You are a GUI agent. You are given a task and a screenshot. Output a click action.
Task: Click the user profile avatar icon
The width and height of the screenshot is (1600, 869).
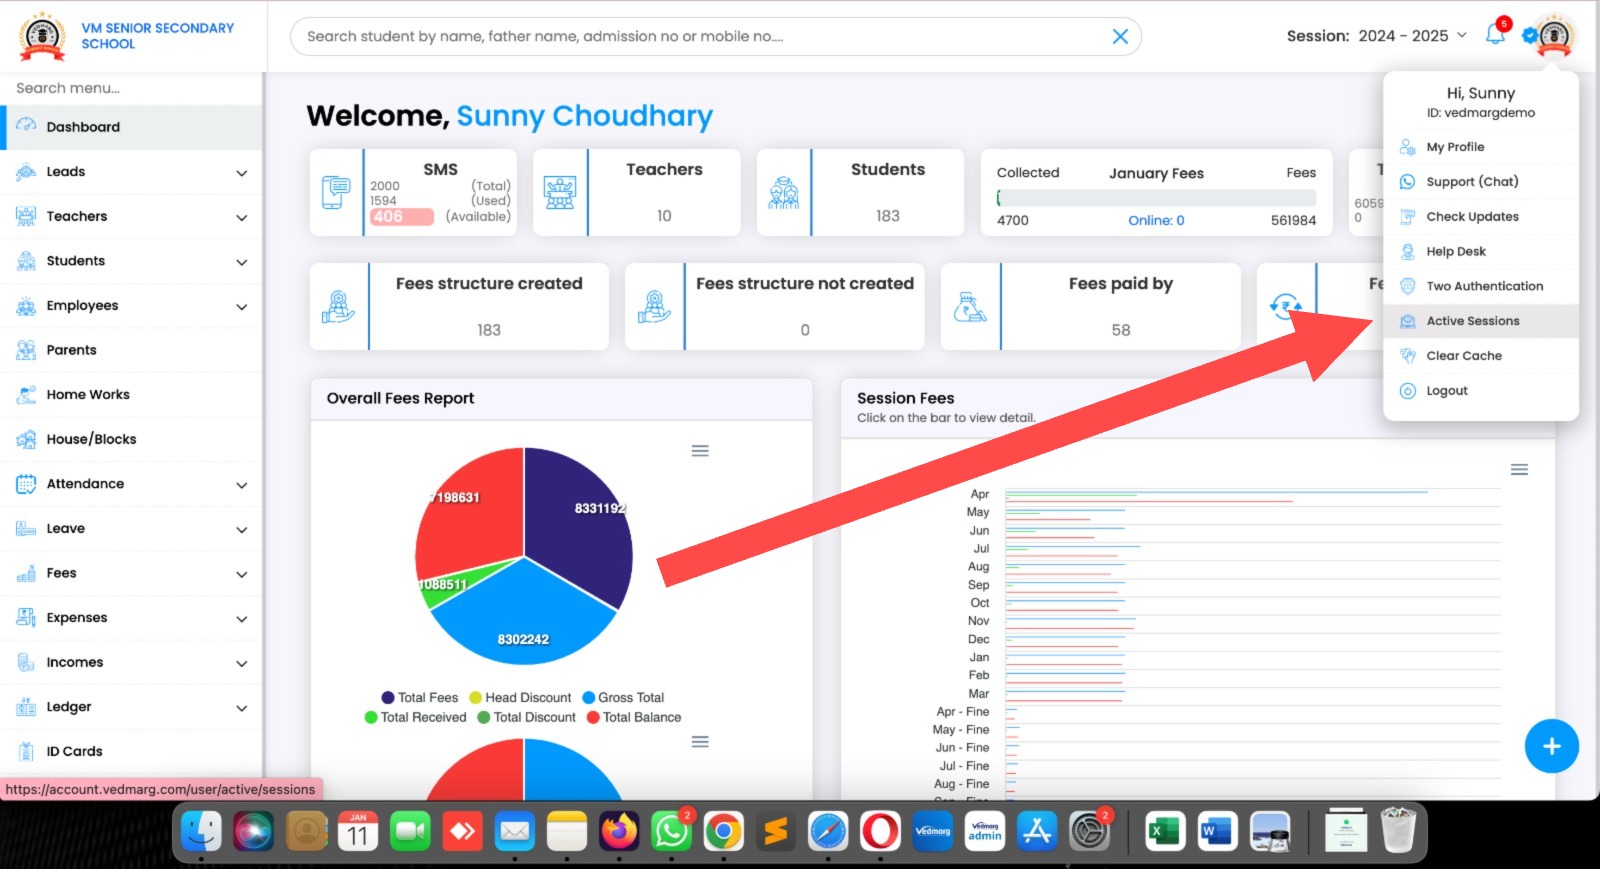pyautogui.click(x=1553, y=36)
